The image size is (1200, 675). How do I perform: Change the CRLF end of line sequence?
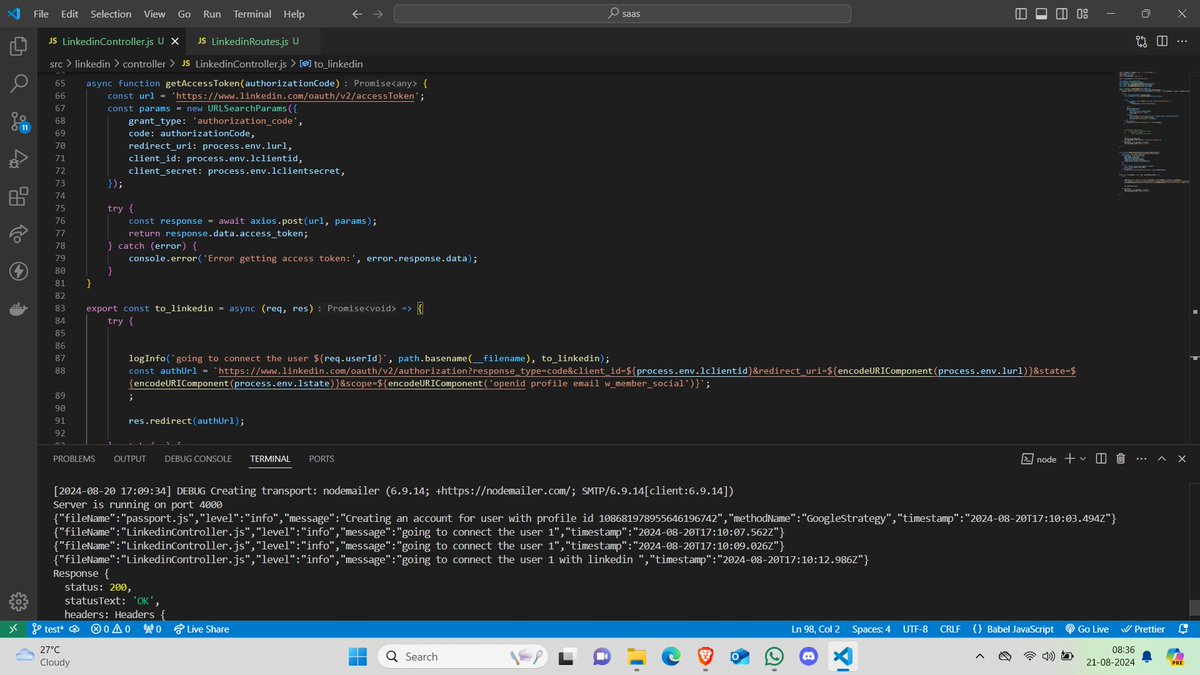coord(950,629)
